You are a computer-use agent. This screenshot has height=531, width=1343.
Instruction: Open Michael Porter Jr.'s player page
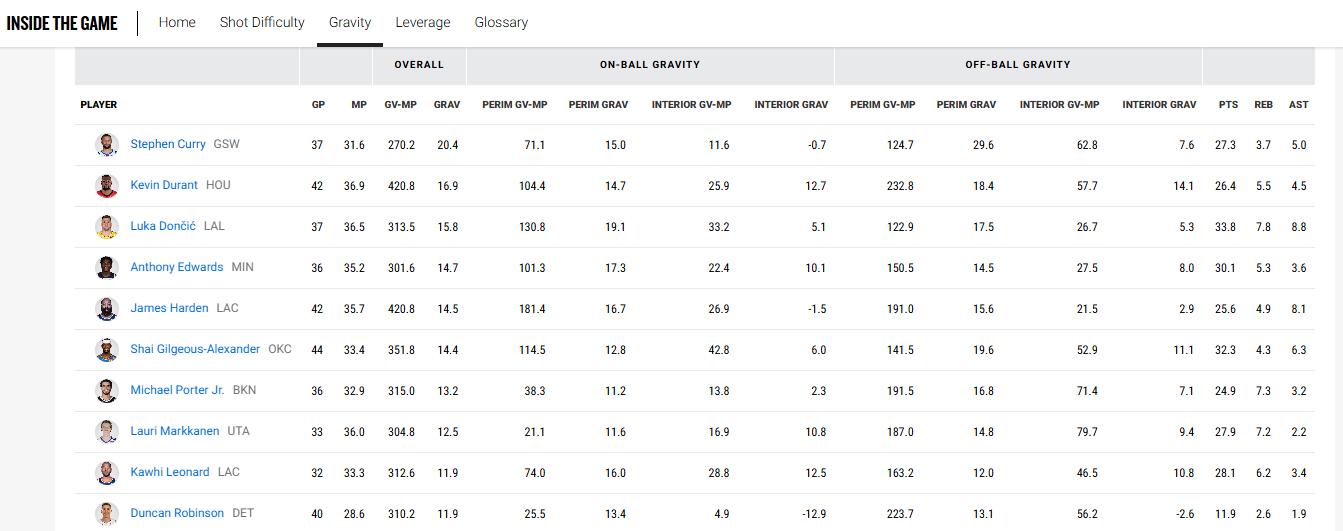pyautogui.click(x=177, y=390)
